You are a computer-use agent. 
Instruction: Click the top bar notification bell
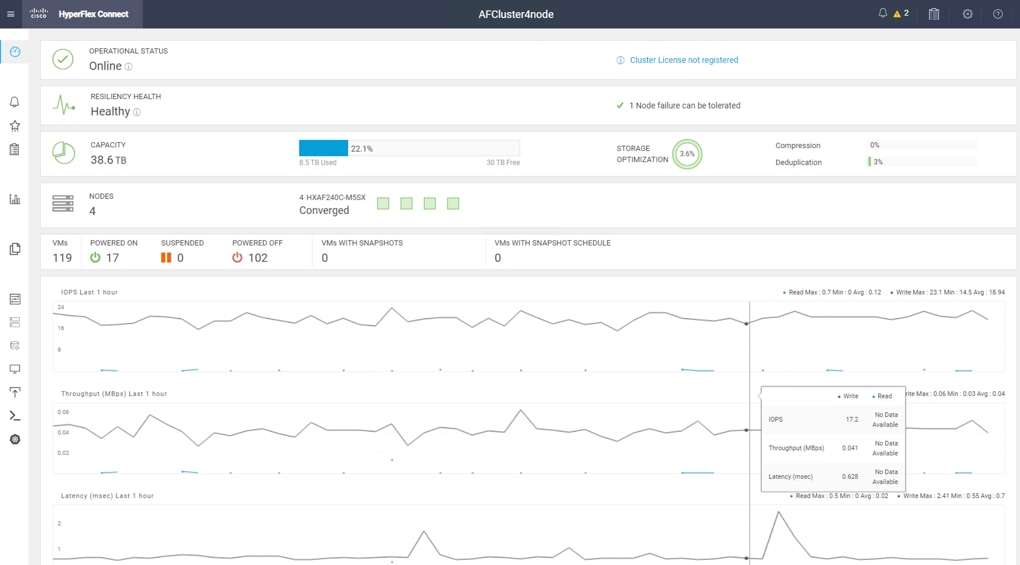pyautogui.click(x=883, y=13)
